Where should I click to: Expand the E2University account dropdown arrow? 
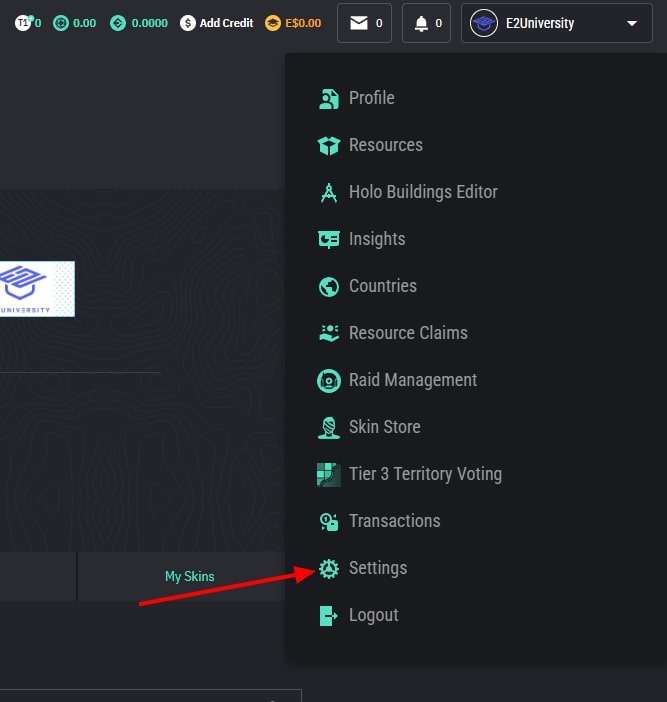point(631,23)
